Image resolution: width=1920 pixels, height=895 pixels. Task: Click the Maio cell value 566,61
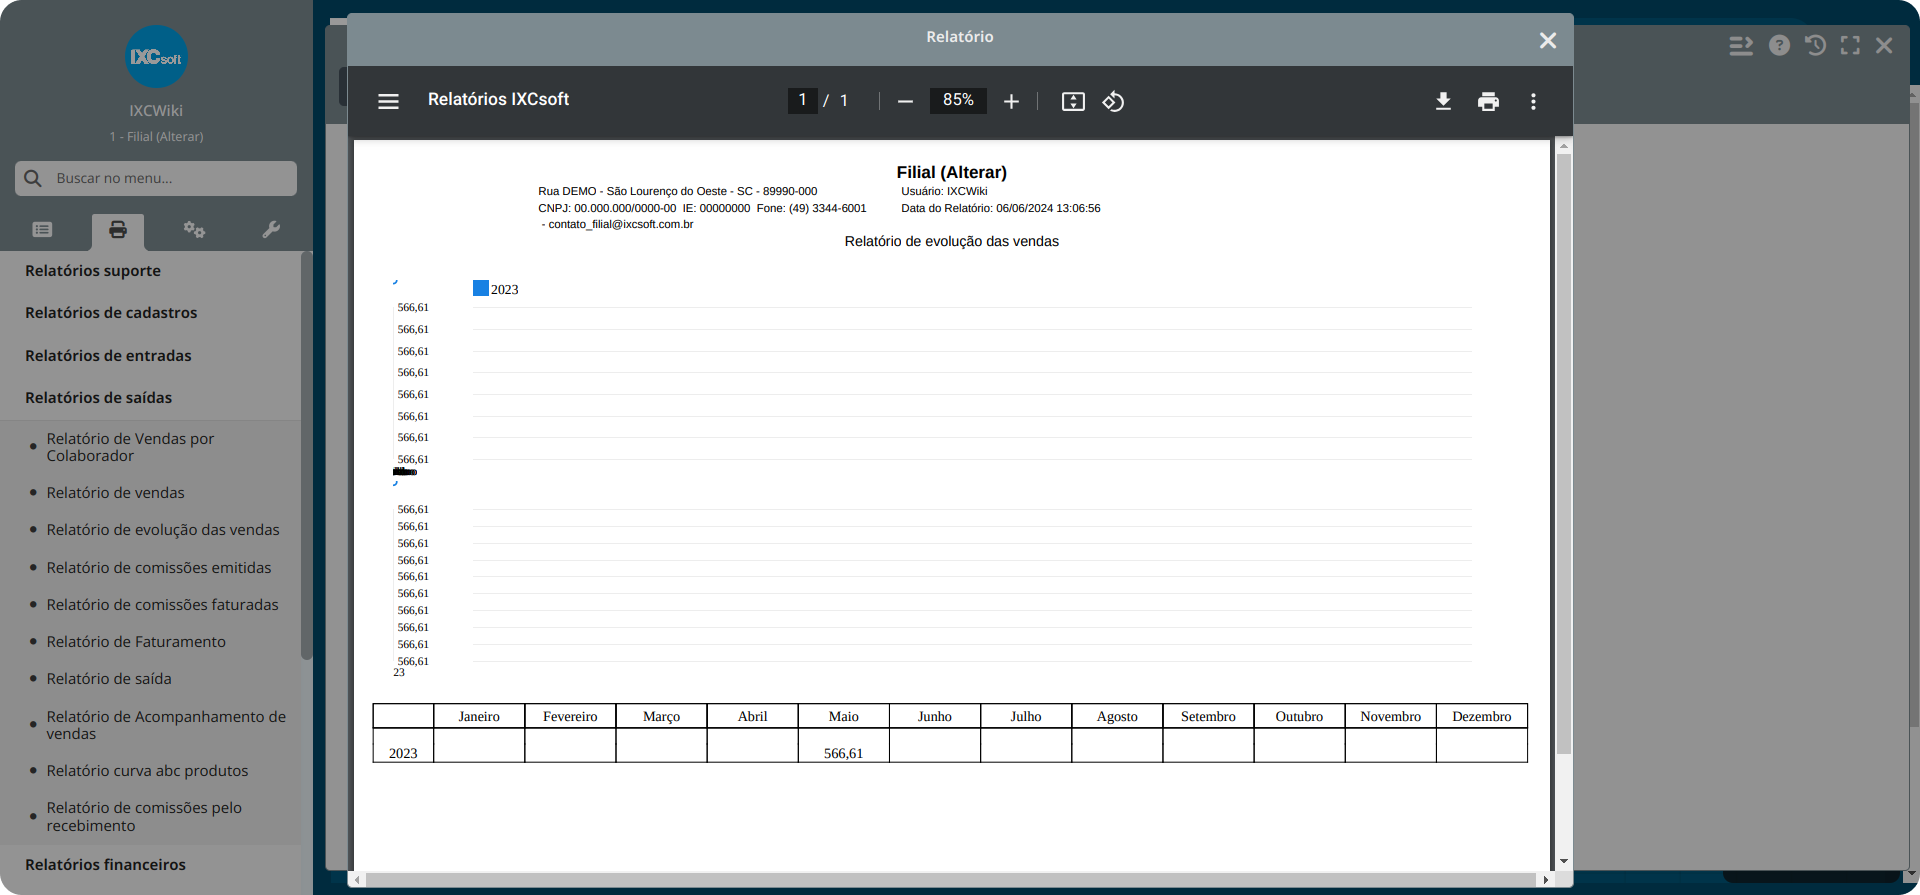843,754
